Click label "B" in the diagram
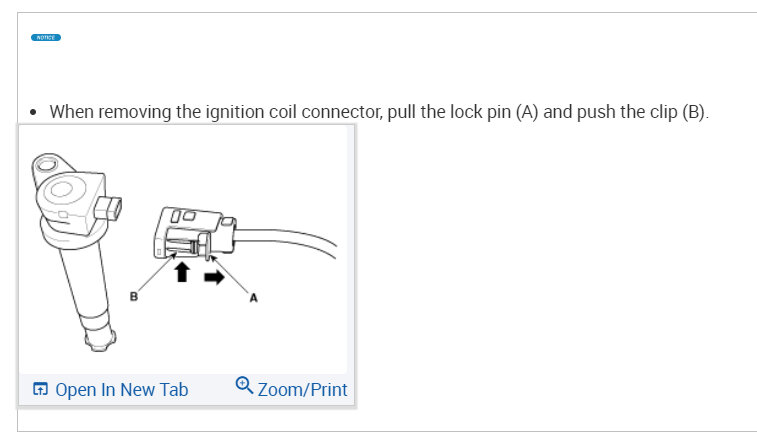 (131, 297)
